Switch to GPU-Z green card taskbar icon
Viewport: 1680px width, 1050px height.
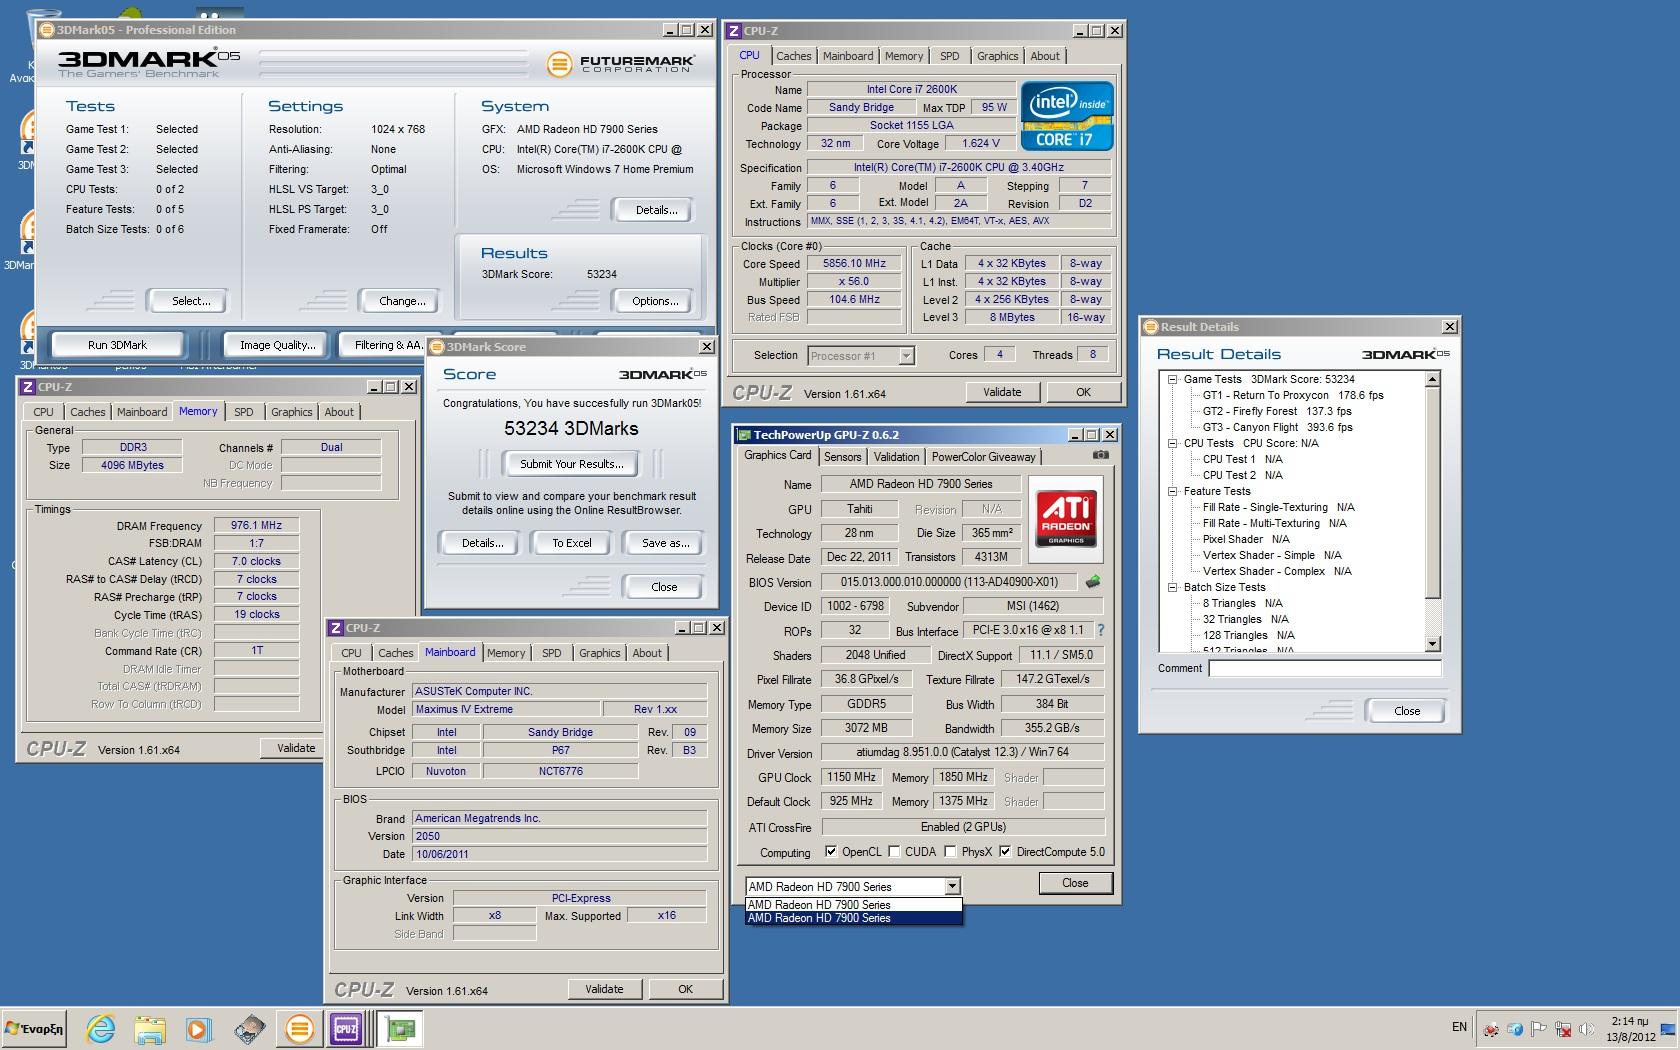[x=402, y=1028]
